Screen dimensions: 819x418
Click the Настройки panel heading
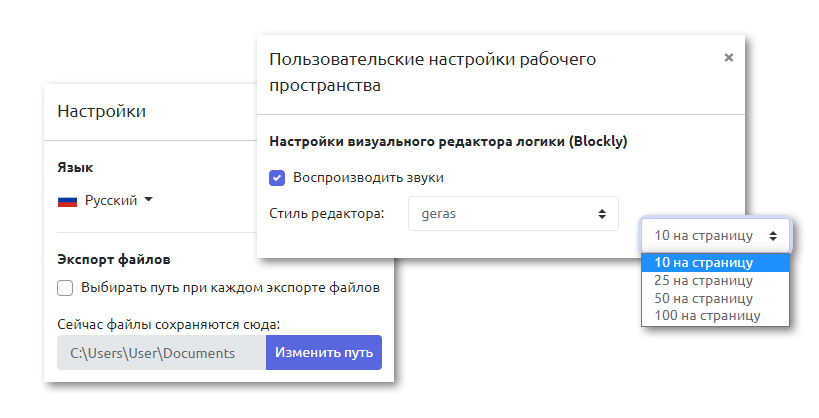click(x=102, y=111)
